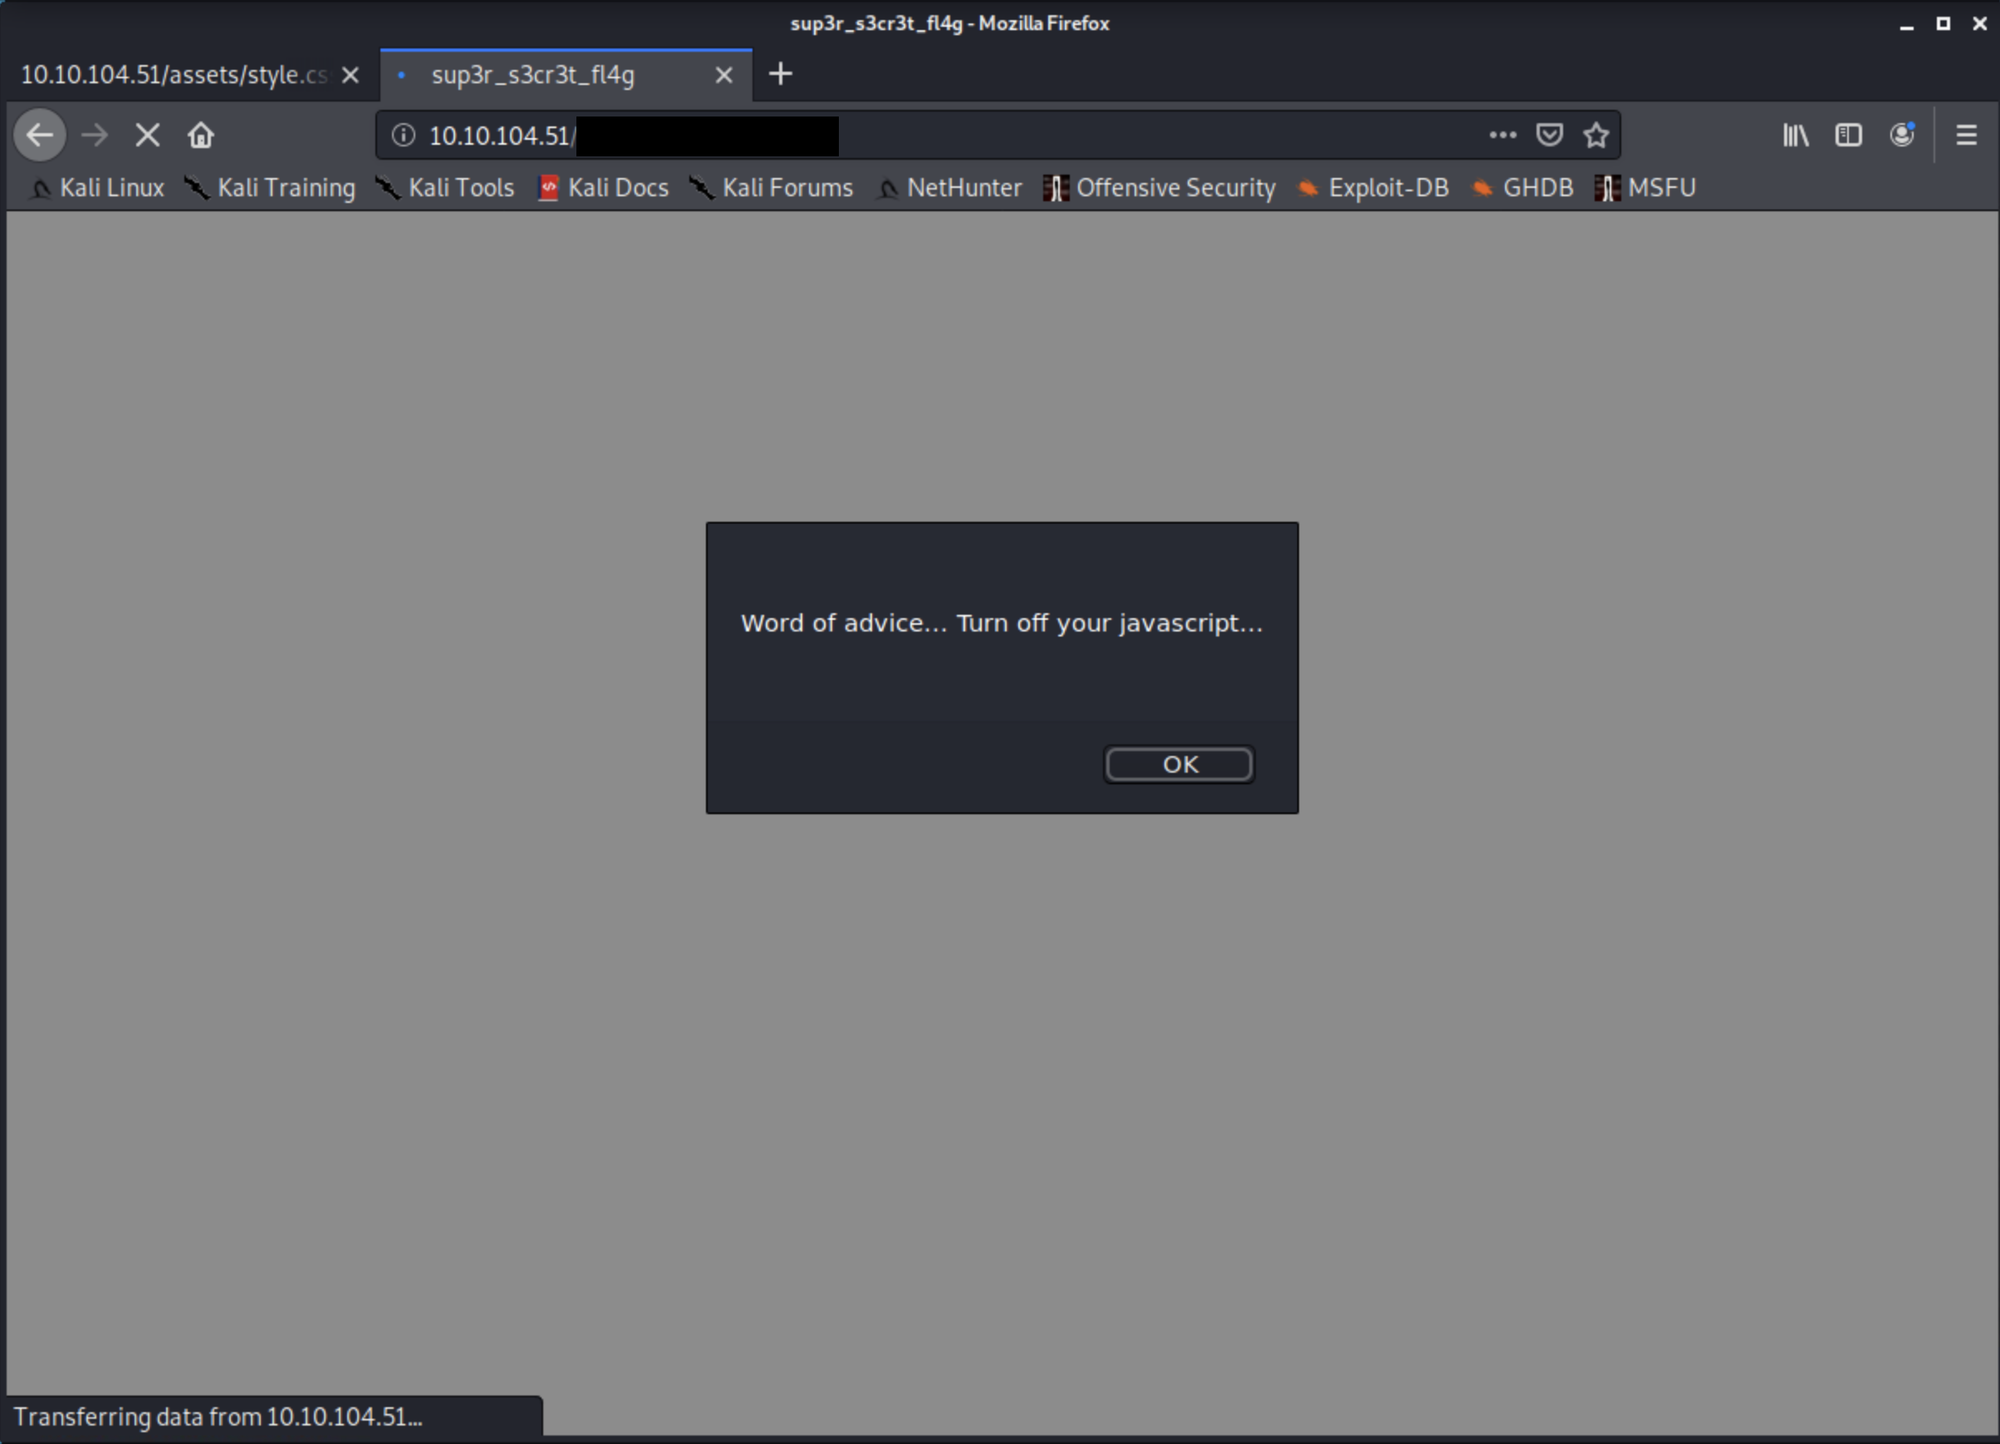Open the Offensive Security bookmark

point(1160,188)
